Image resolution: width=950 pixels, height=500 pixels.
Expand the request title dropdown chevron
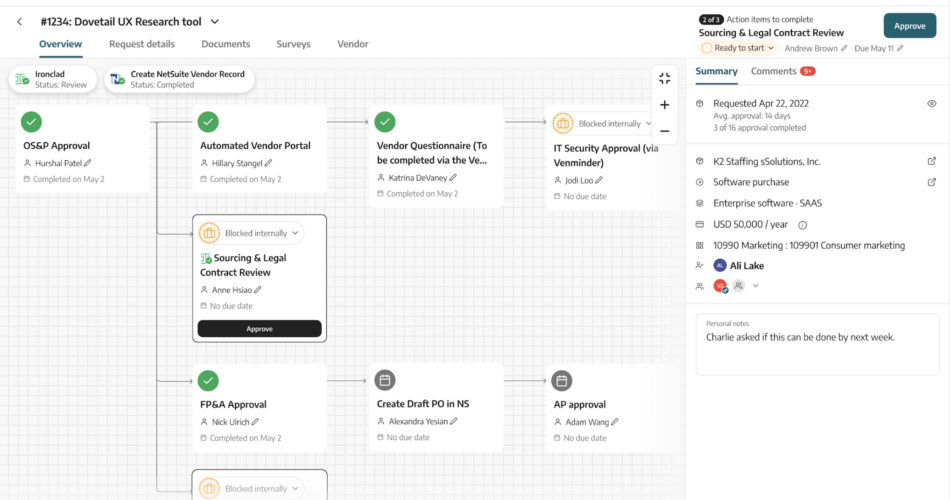(215, 21)
